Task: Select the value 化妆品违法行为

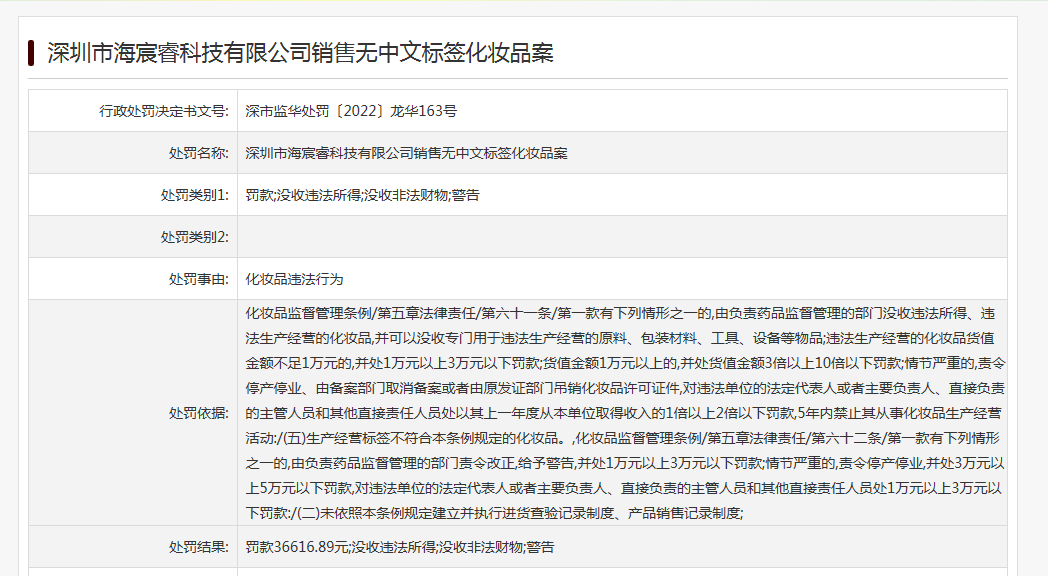Action: click(x=294, y=279)
